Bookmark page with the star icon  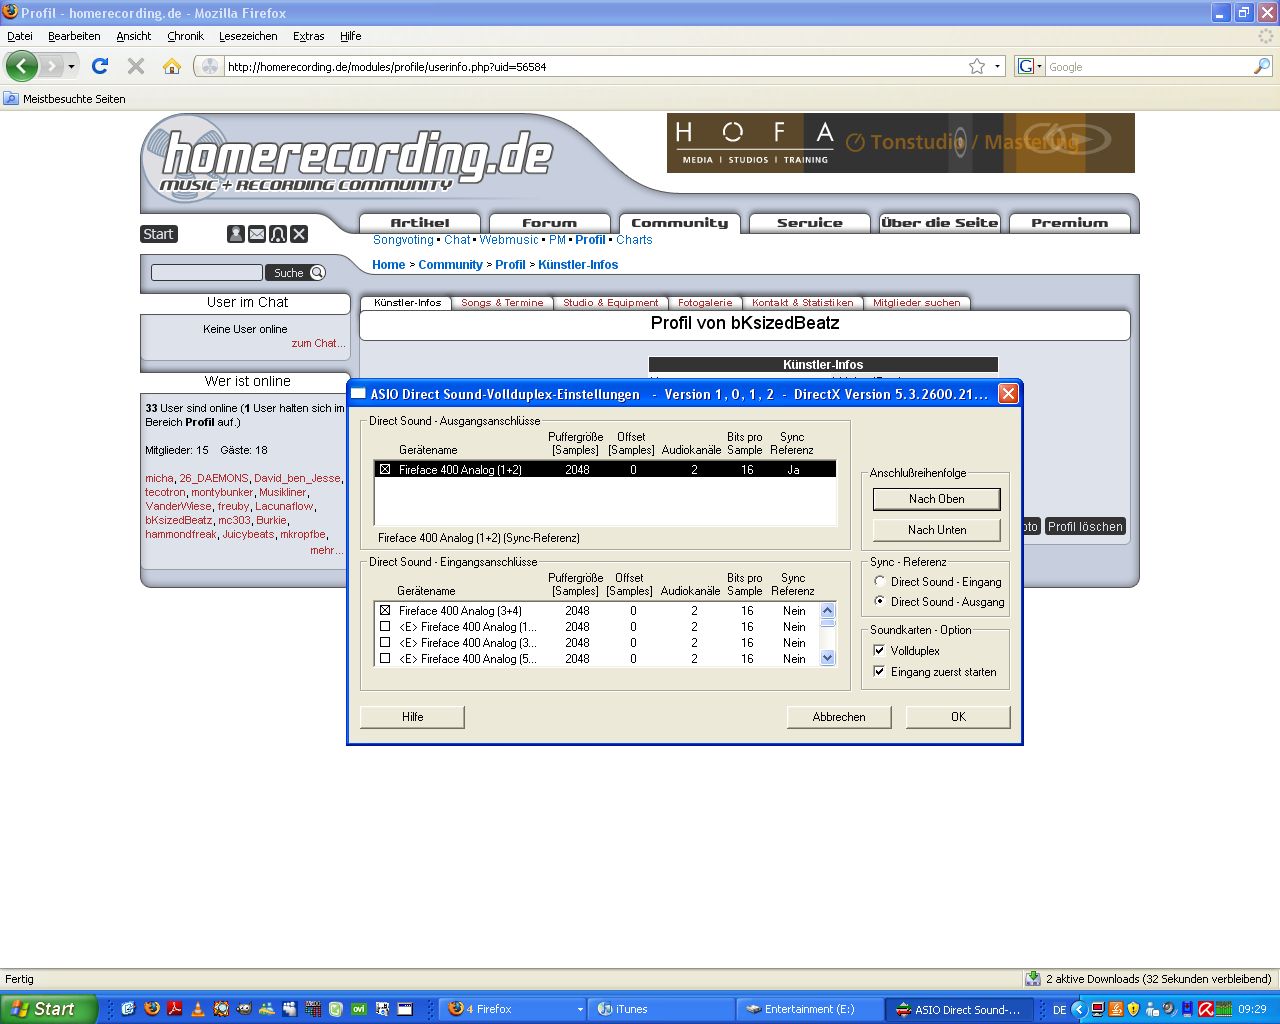click(x=977, y=66)
